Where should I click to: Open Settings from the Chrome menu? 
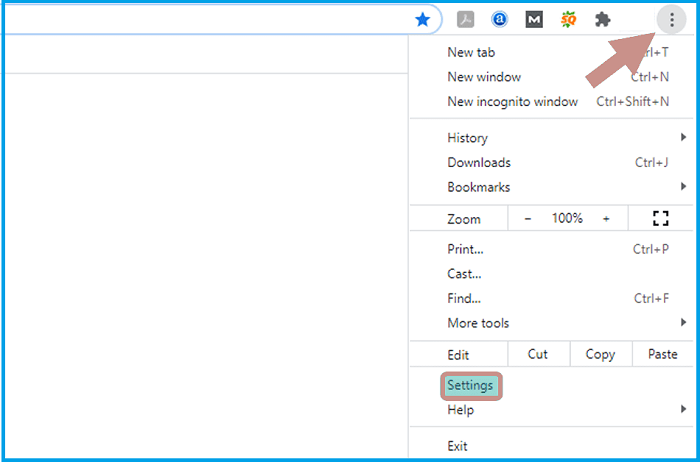(x=551, y=385)
